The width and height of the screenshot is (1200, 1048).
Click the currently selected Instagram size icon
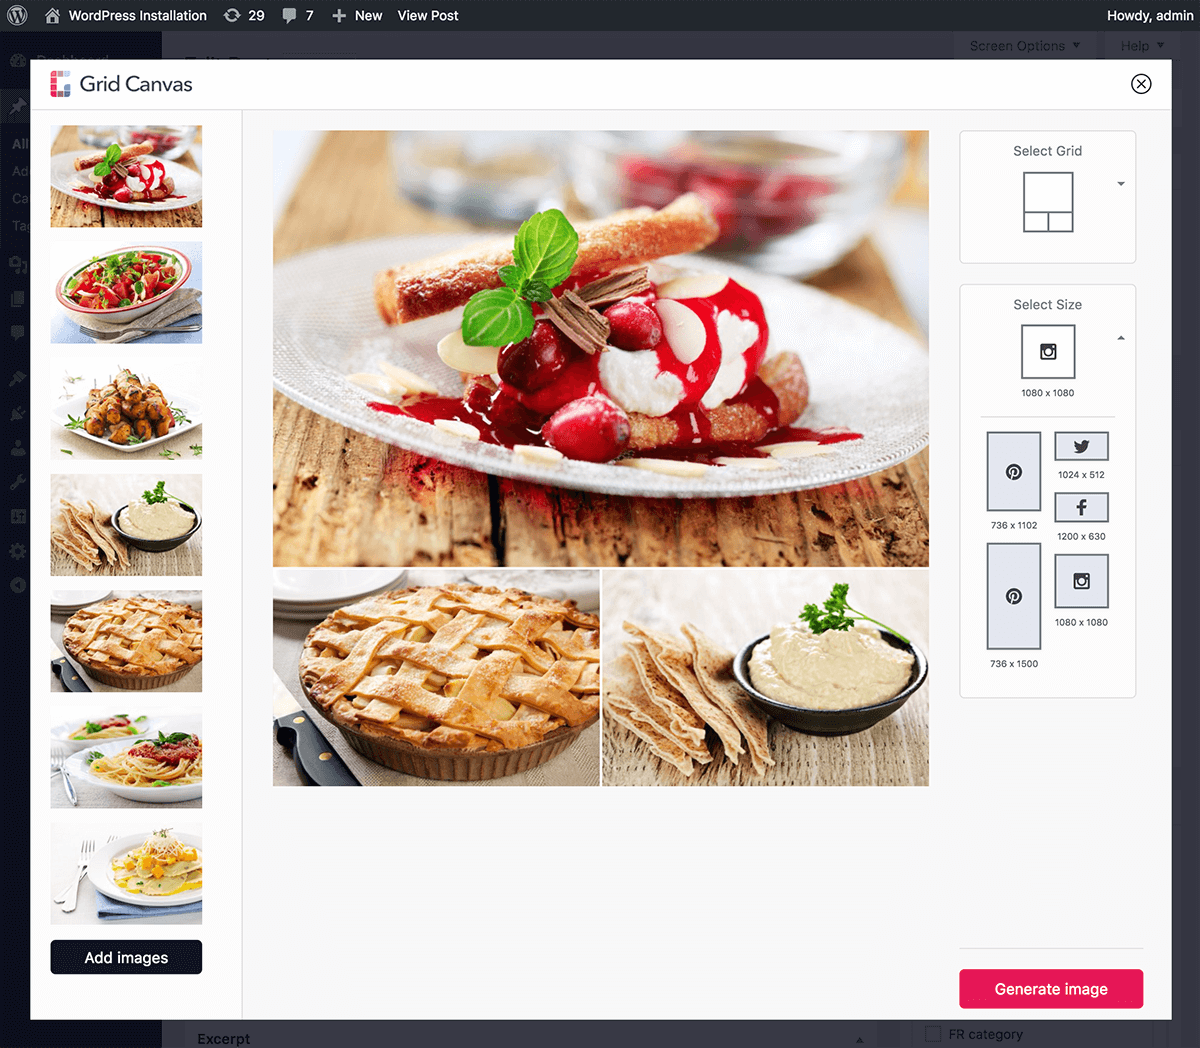pyautogui.click(x=1048, y=351)
